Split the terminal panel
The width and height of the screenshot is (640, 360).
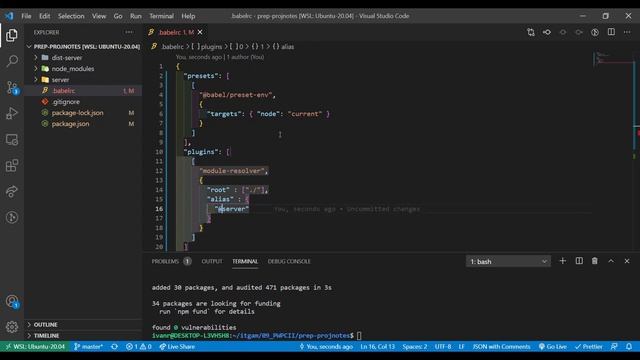coord(579,261)
